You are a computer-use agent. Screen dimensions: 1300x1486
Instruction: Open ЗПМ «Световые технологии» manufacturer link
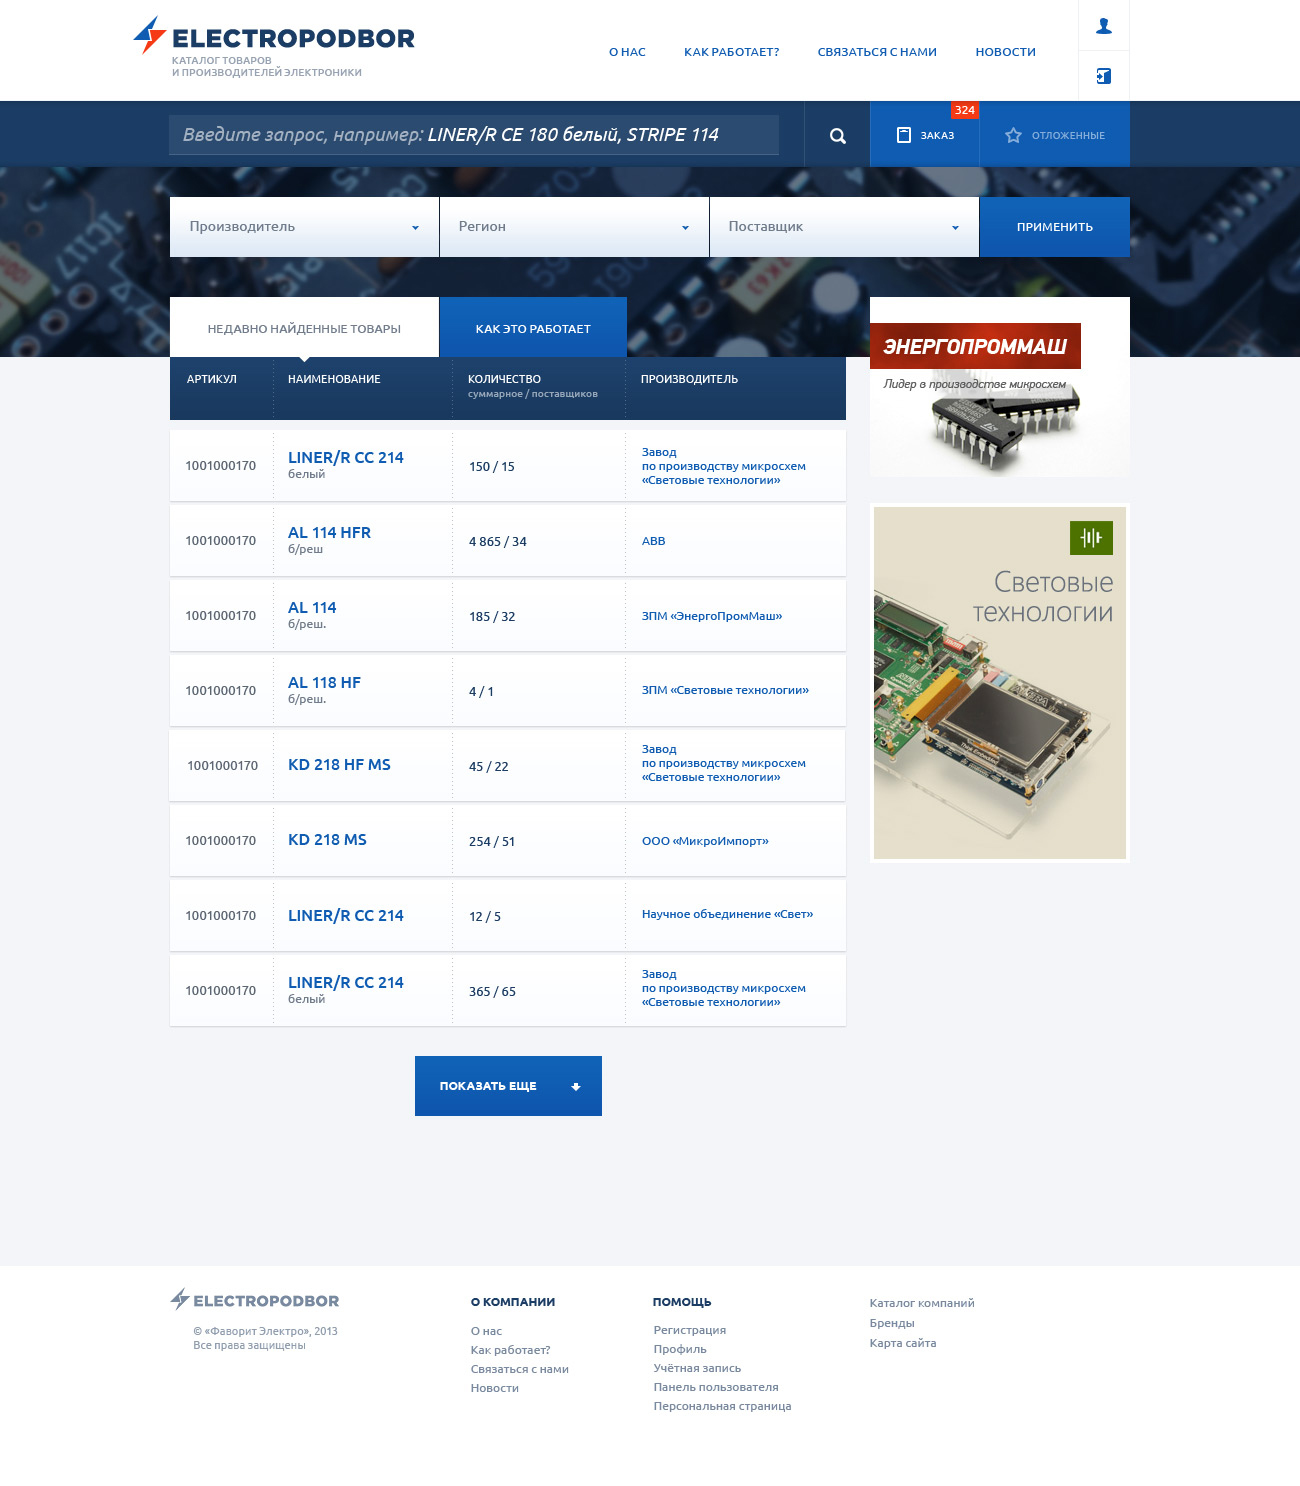725,690
